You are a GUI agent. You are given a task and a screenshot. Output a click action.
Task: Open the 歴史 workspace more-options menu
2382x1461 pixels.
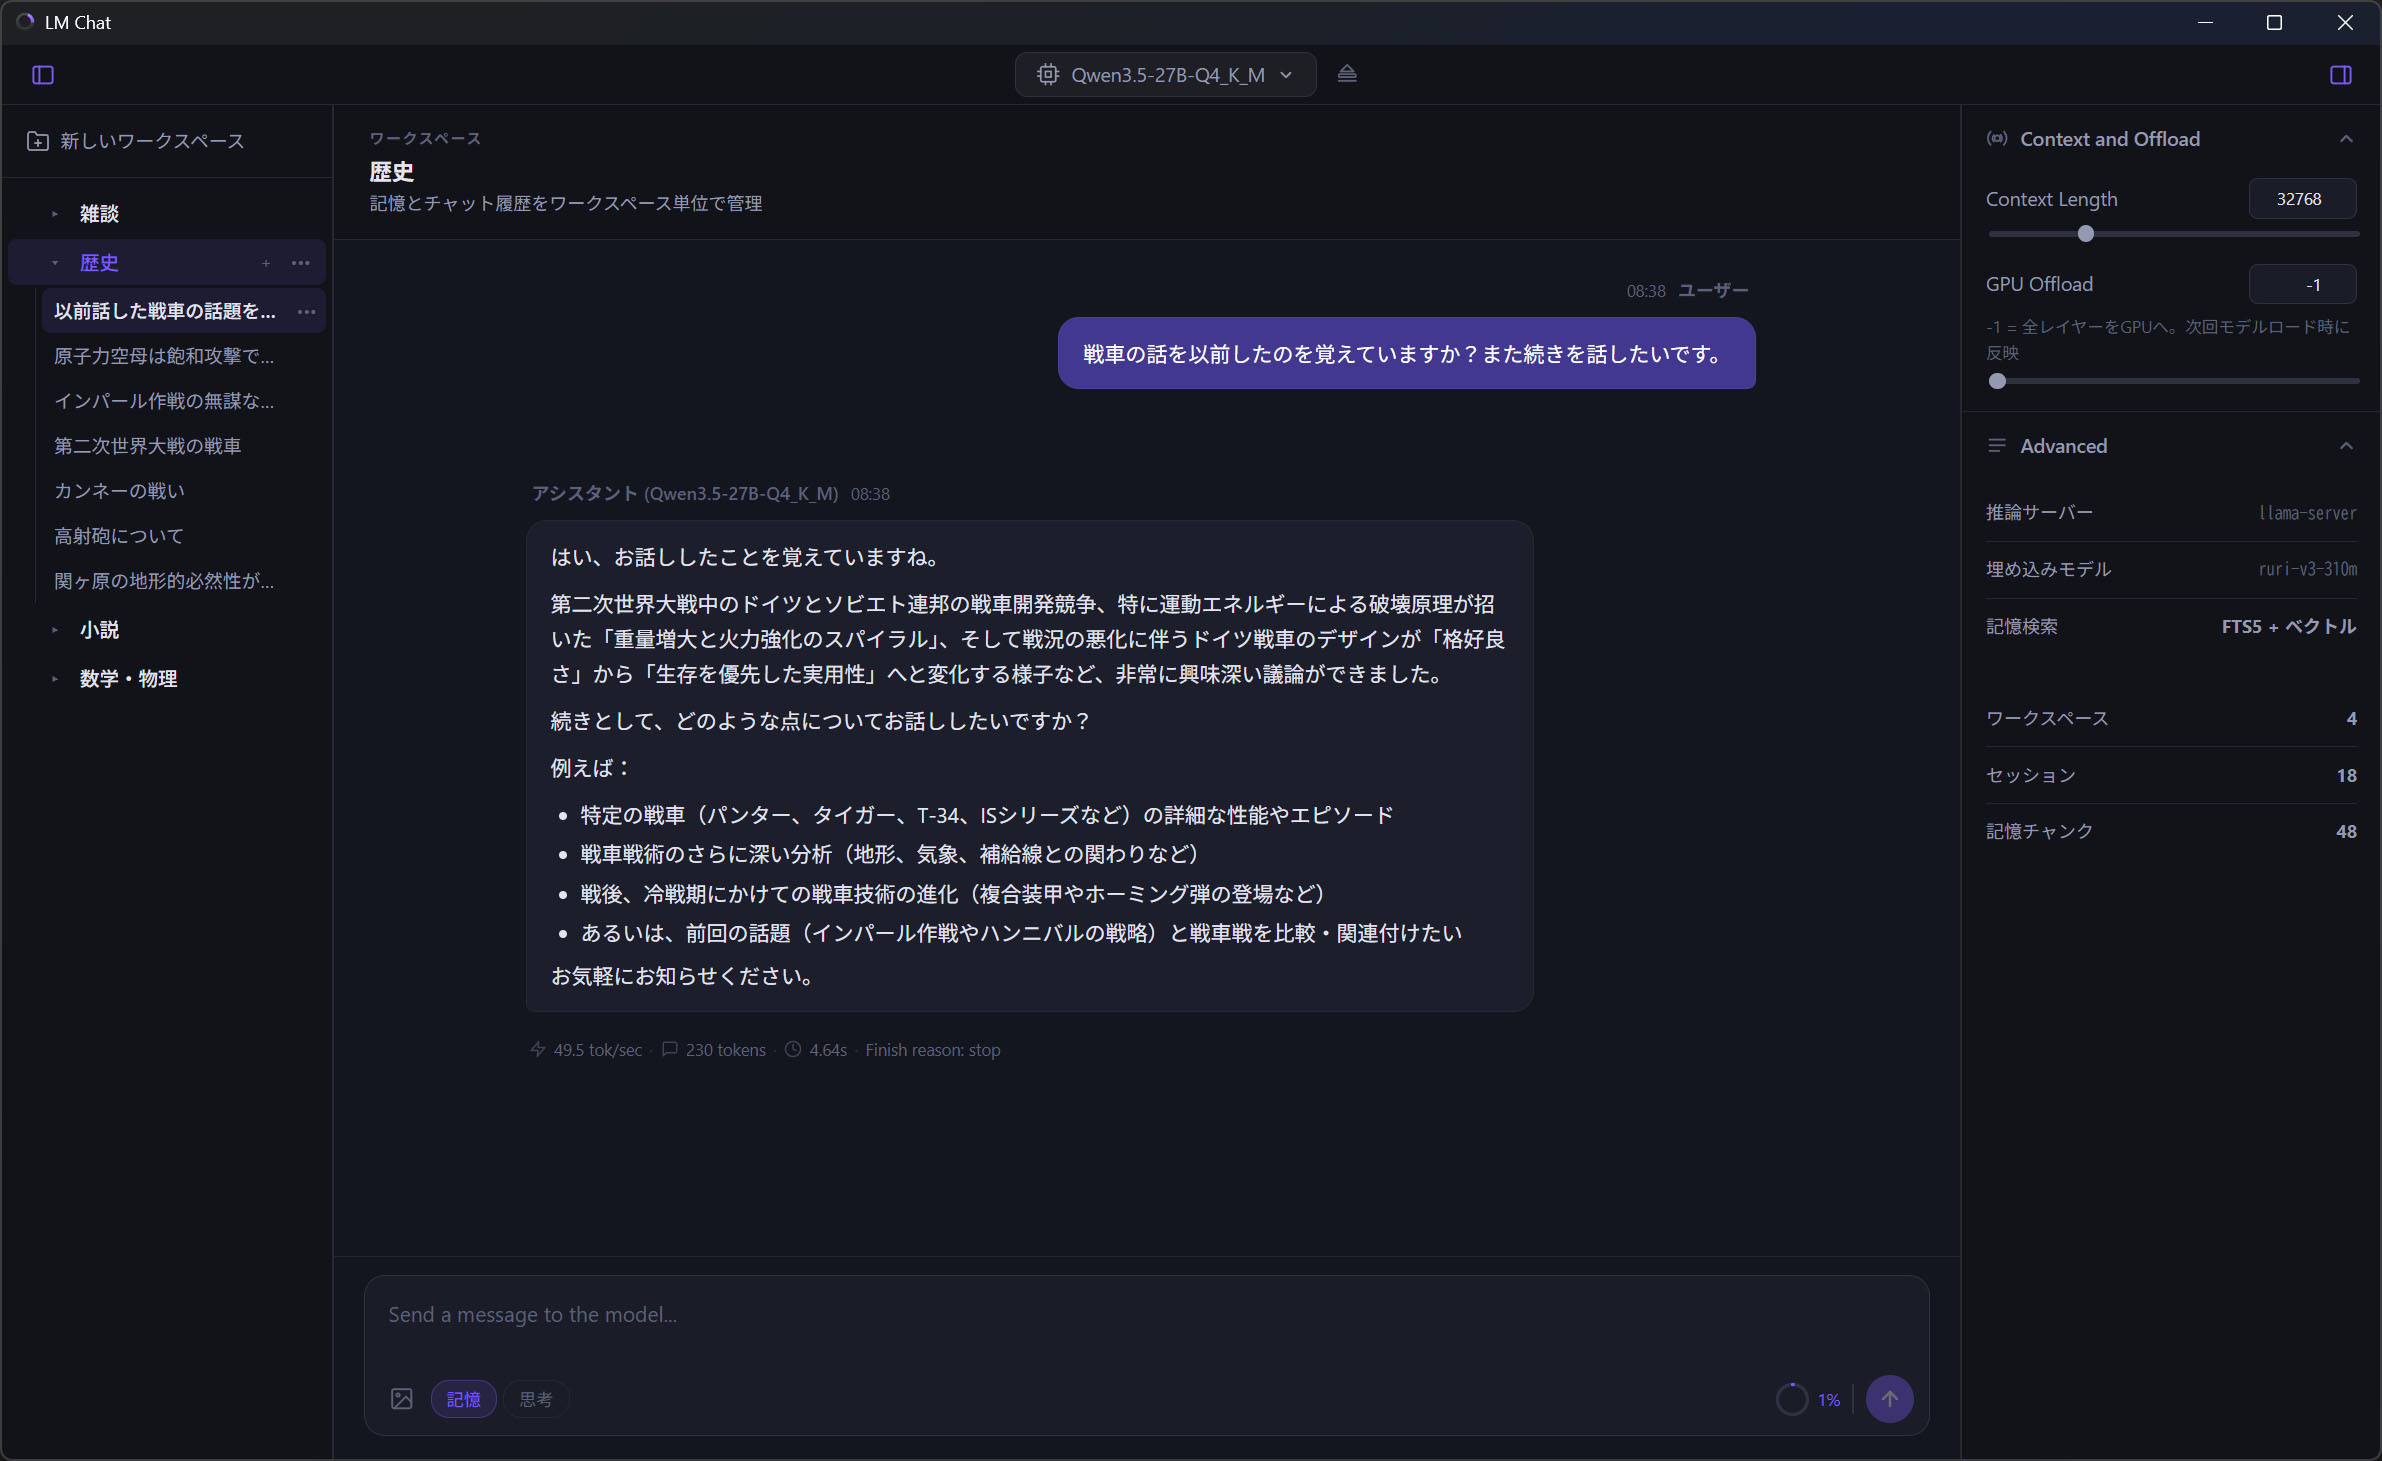point(301,263)
